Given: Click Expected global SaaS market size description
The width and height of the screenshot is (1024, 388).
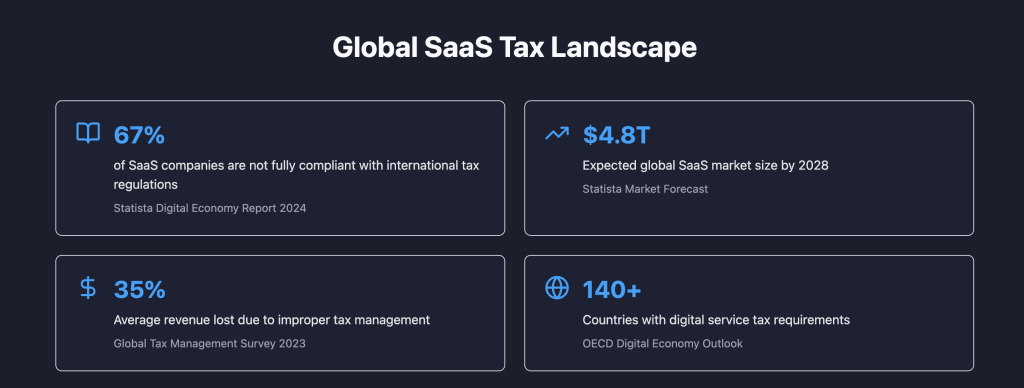Looking at the screenshot, I should [705, 166].
